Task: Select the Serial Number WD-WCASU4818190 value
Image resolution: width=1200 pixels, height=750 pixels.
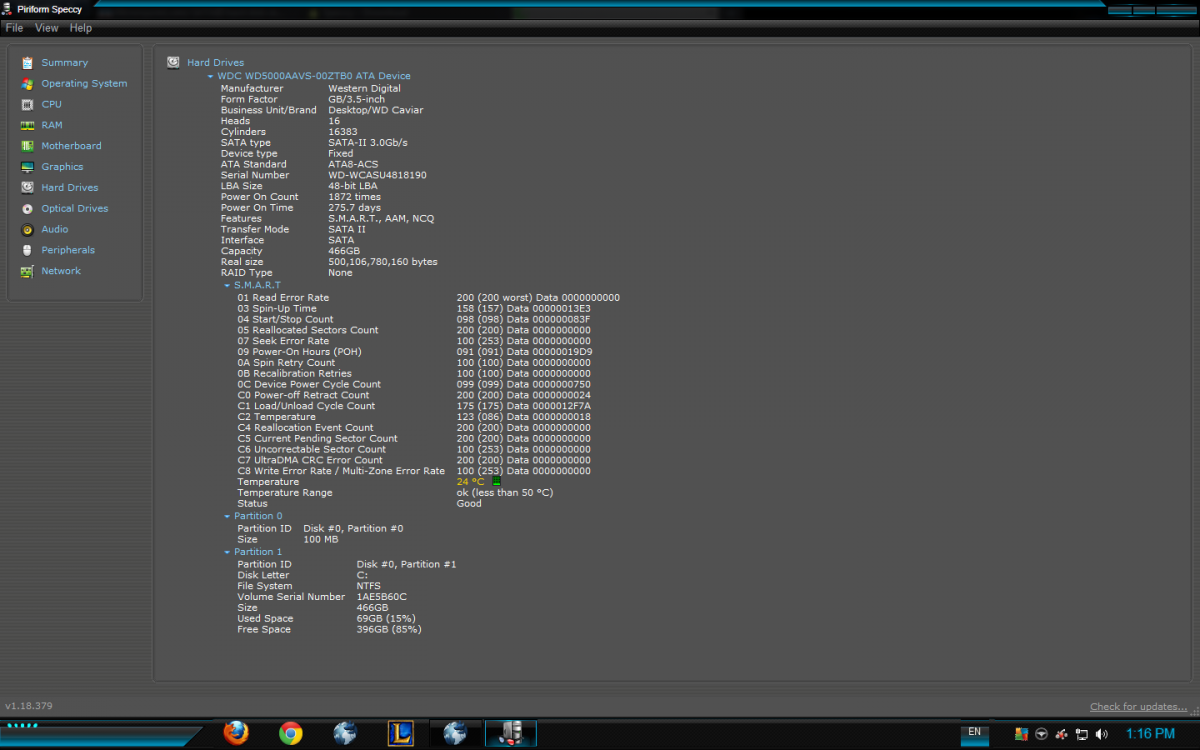Action: (x=377, y=175)
